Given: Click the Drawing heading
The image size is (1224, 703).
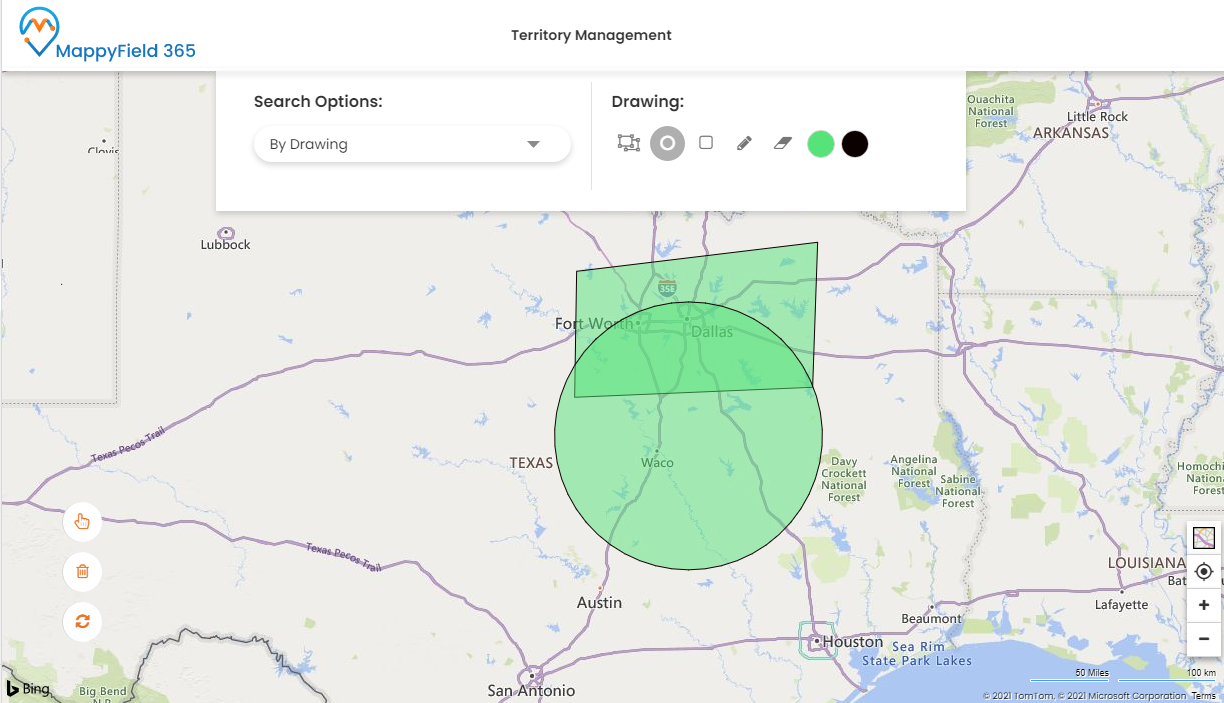Looking at the screenshot, I should pyautogui.click(x=648, y=102).
